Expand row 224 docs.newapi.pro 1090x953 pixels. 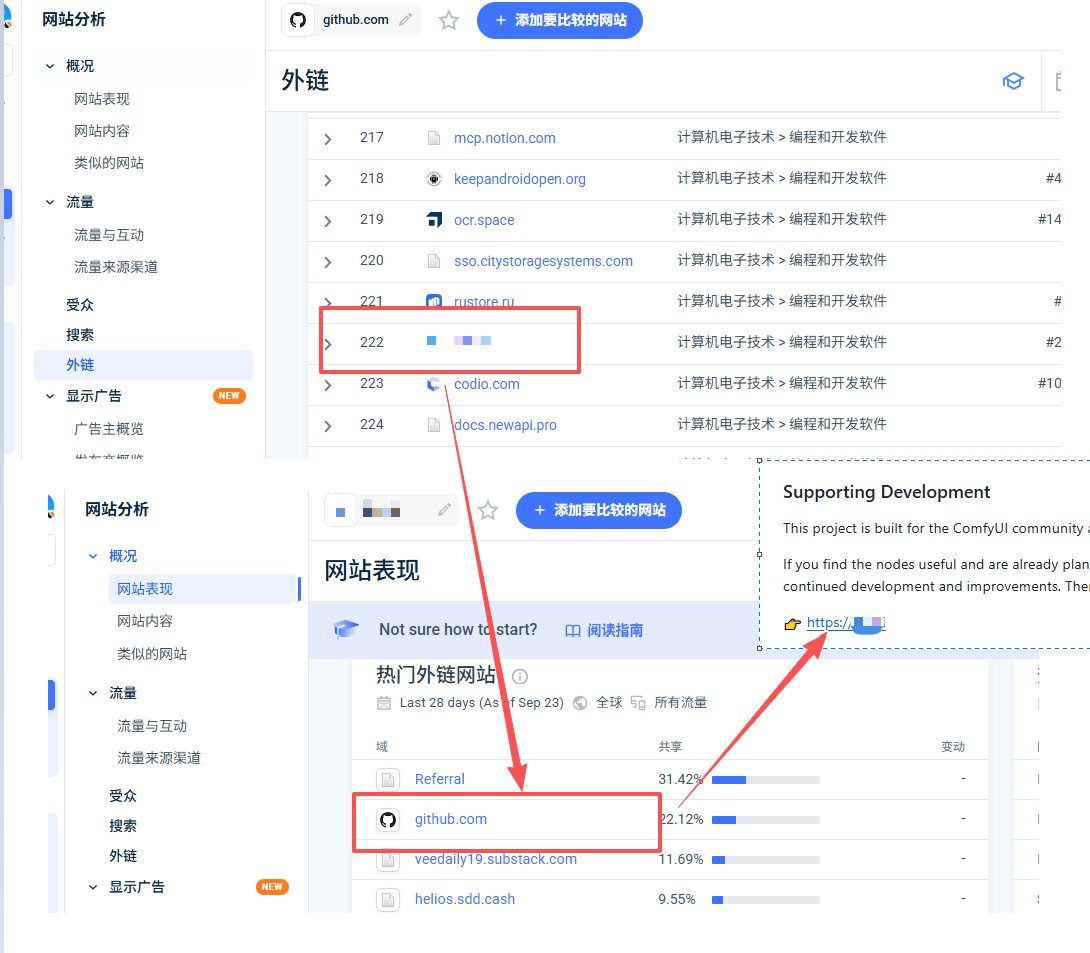327,426
